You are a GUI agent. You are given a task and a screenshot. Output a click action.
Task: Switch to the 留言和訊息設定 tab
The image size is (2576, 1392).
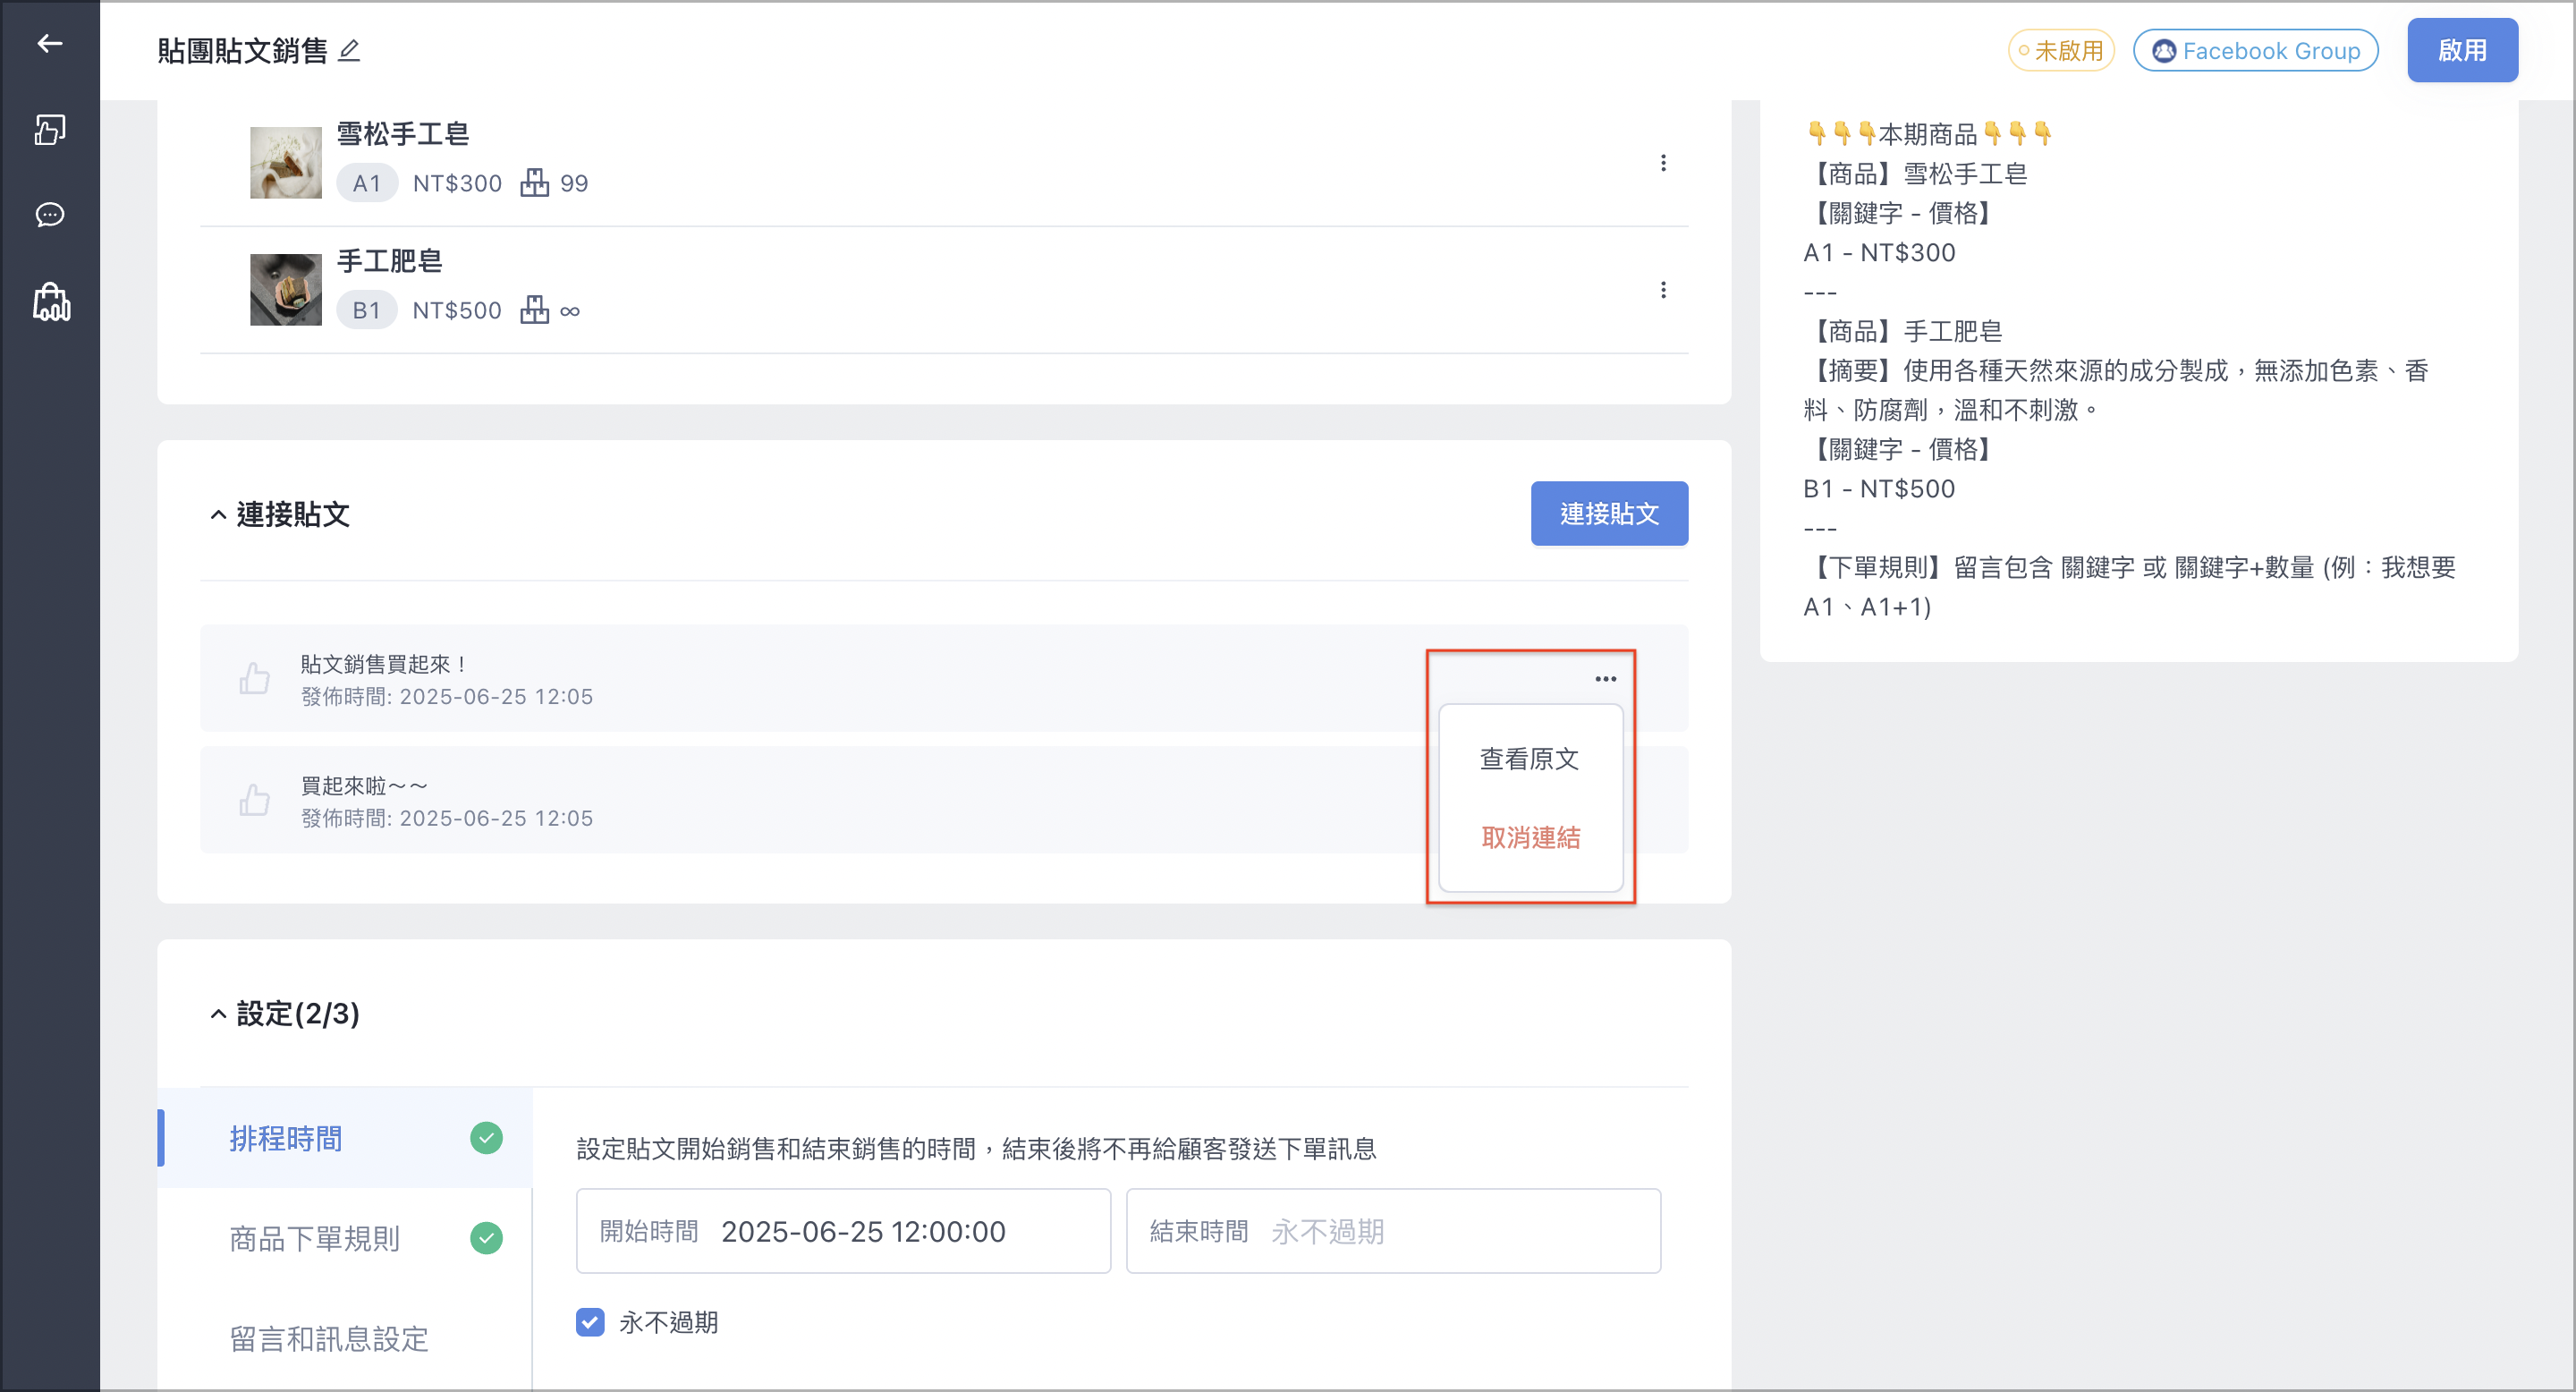click(345, 1338)
